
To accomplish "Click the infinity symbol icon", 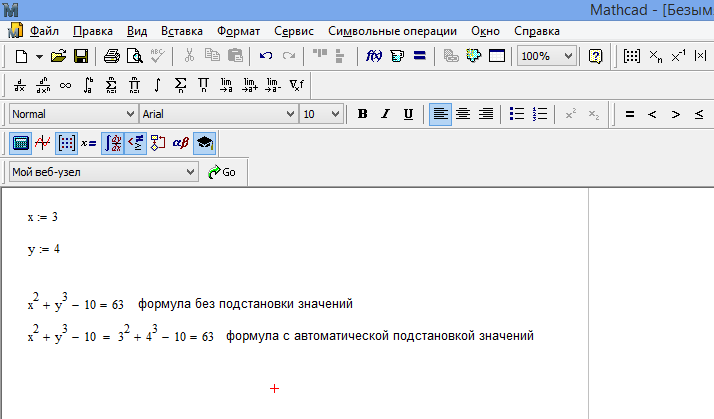I will 65,85.
